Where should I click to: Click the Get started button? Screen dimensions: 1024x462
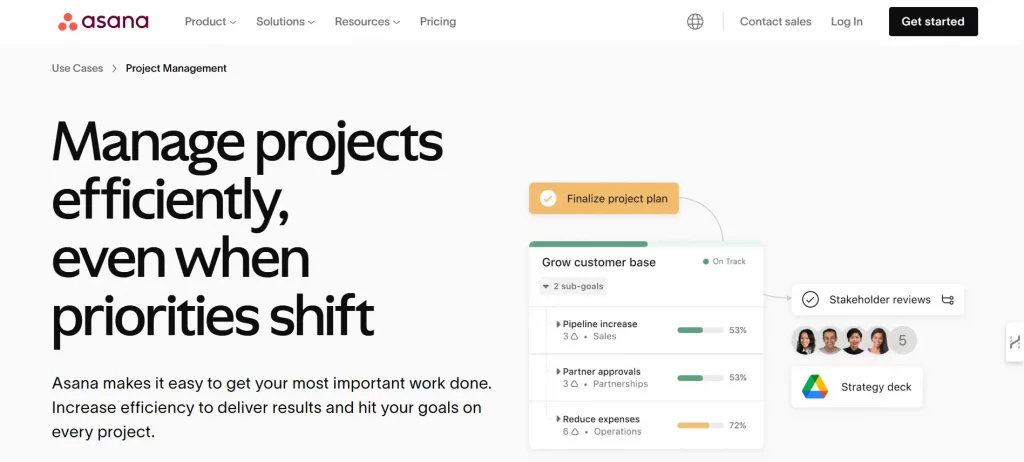pos(933,22)
